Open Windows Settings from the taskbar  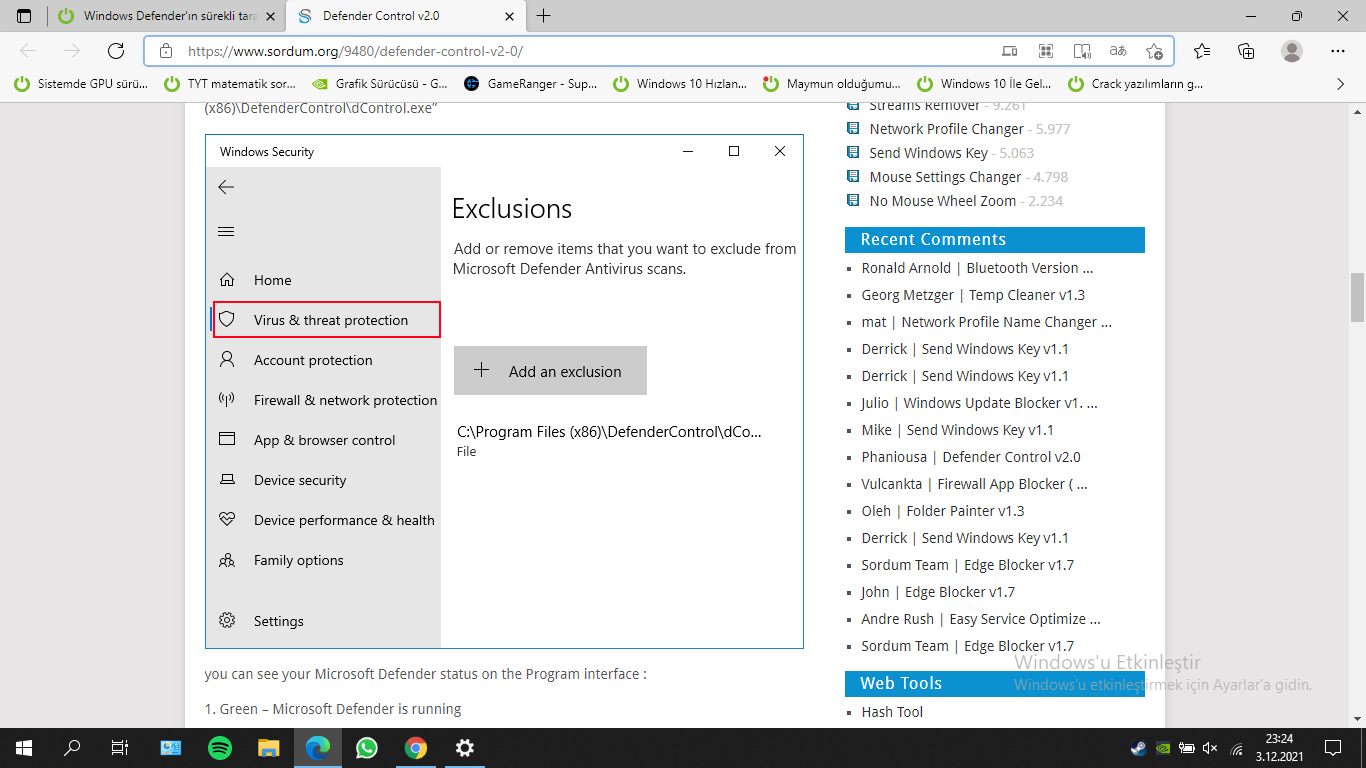pos(465,748)
